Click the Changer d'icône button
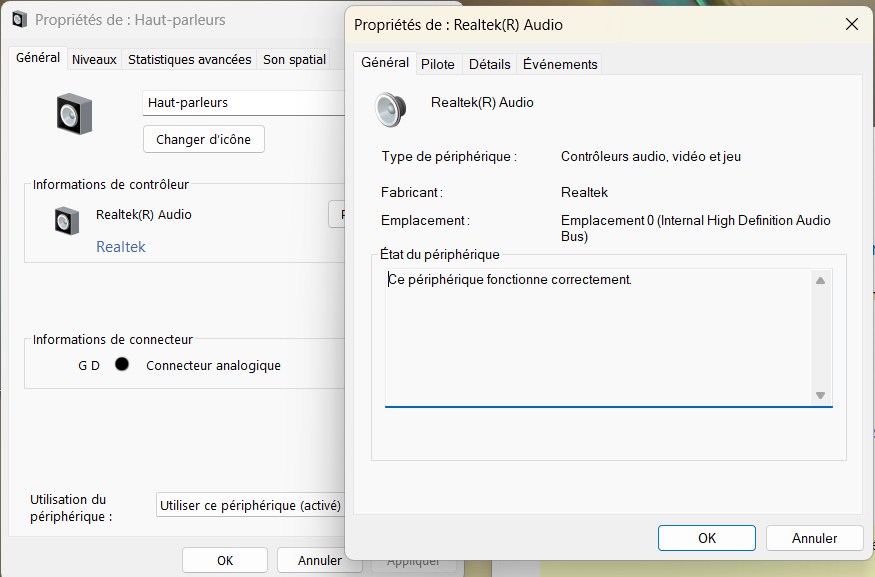The width and height of the screenshot is (875, 577). [204, 140]
